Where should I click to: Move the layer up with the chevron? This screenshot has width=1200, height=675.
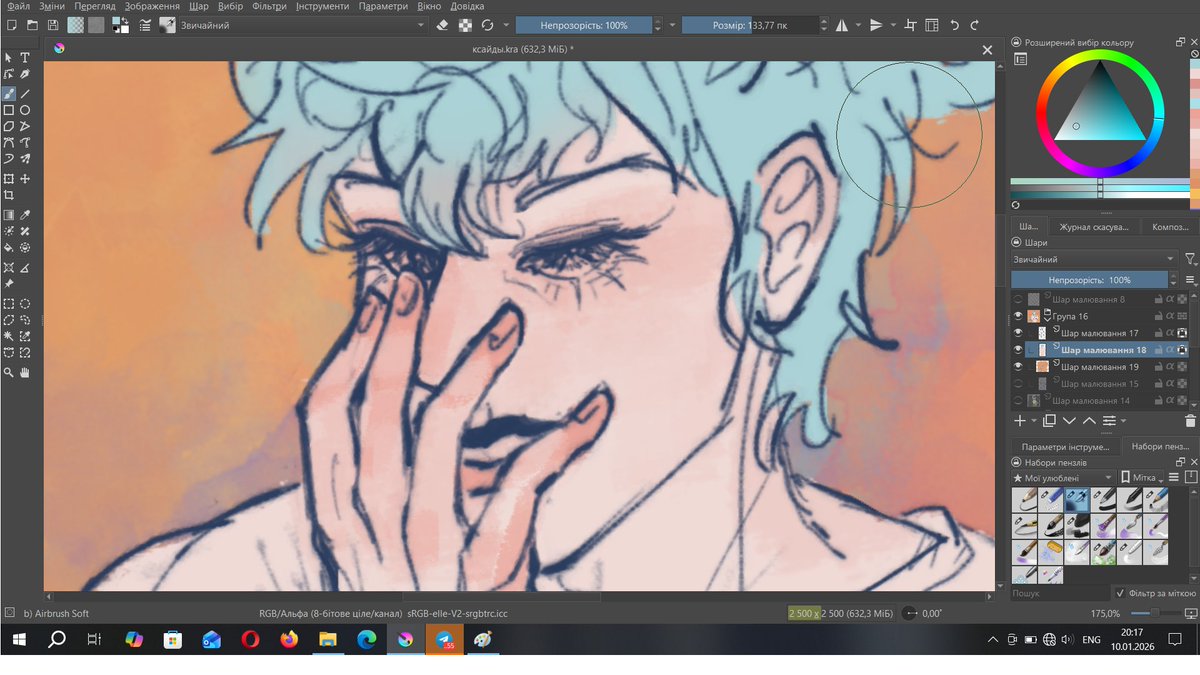(x=1089, y=420)
